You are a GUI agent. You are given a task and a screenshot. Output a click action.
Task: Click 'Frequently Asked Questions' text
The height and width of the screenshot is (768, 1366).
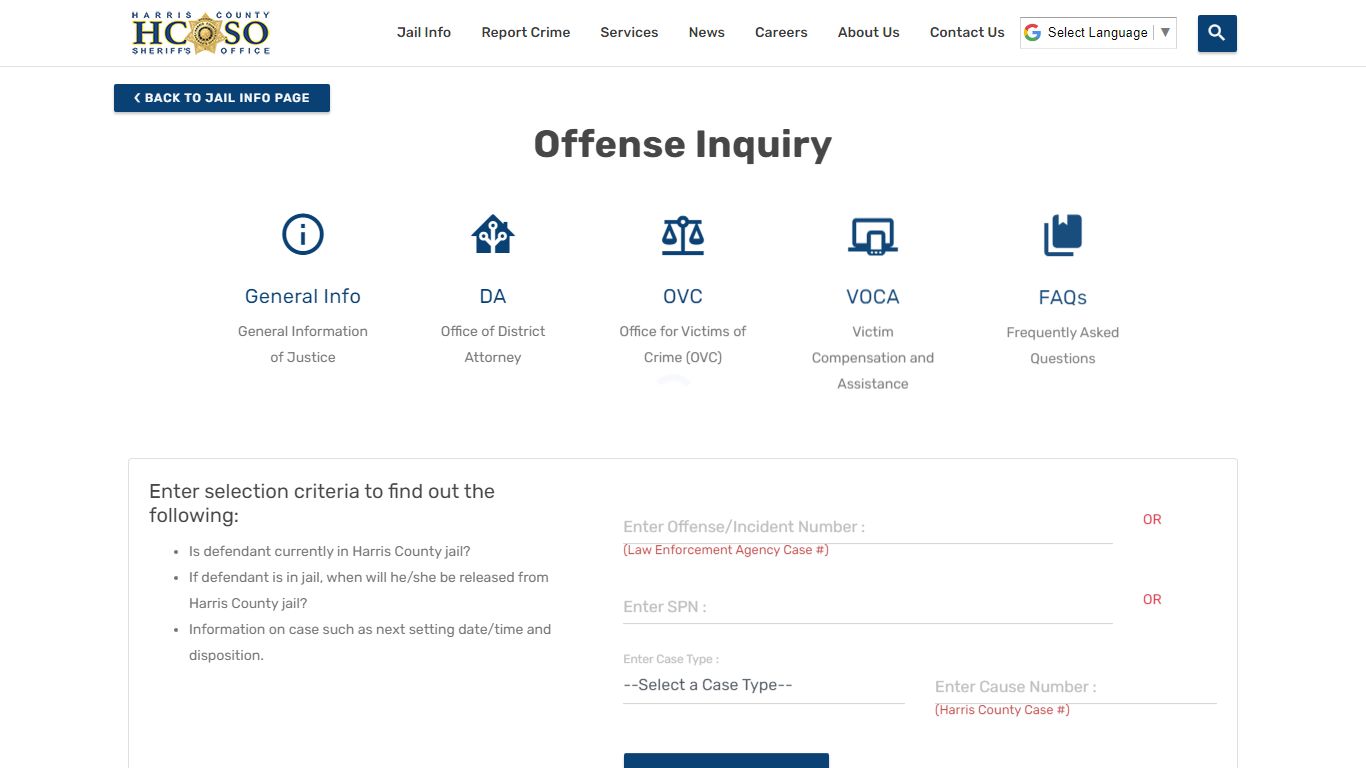click(1063, 345)
